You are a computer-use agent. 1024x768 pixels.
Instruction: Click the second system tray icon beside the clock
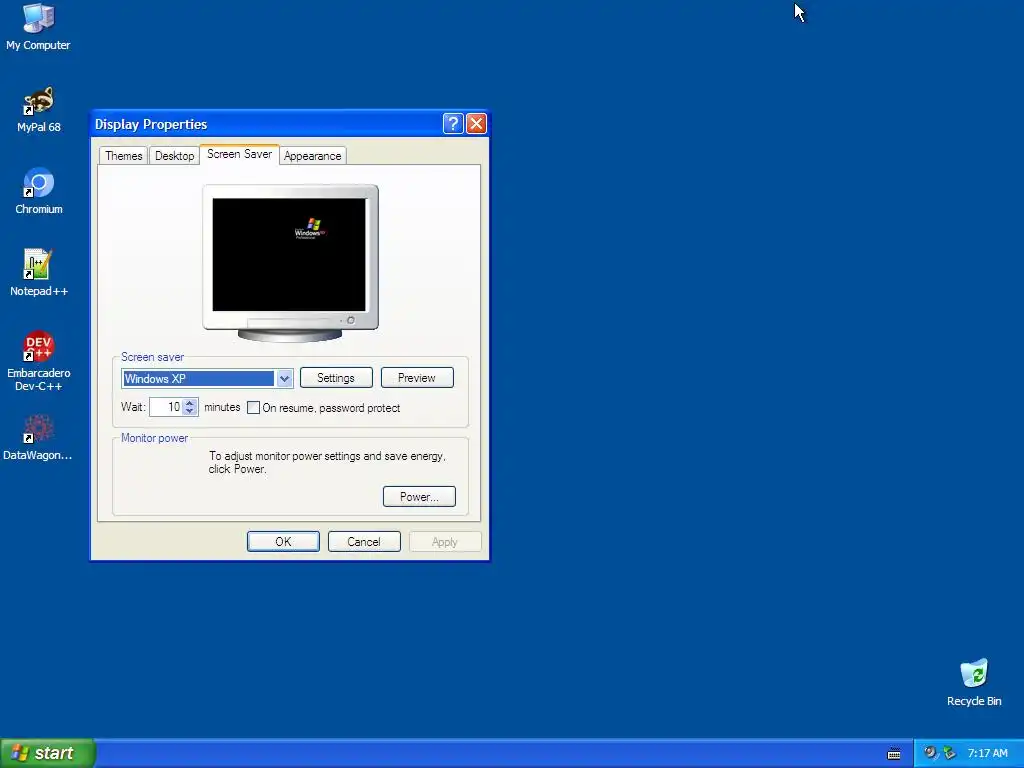950,753
